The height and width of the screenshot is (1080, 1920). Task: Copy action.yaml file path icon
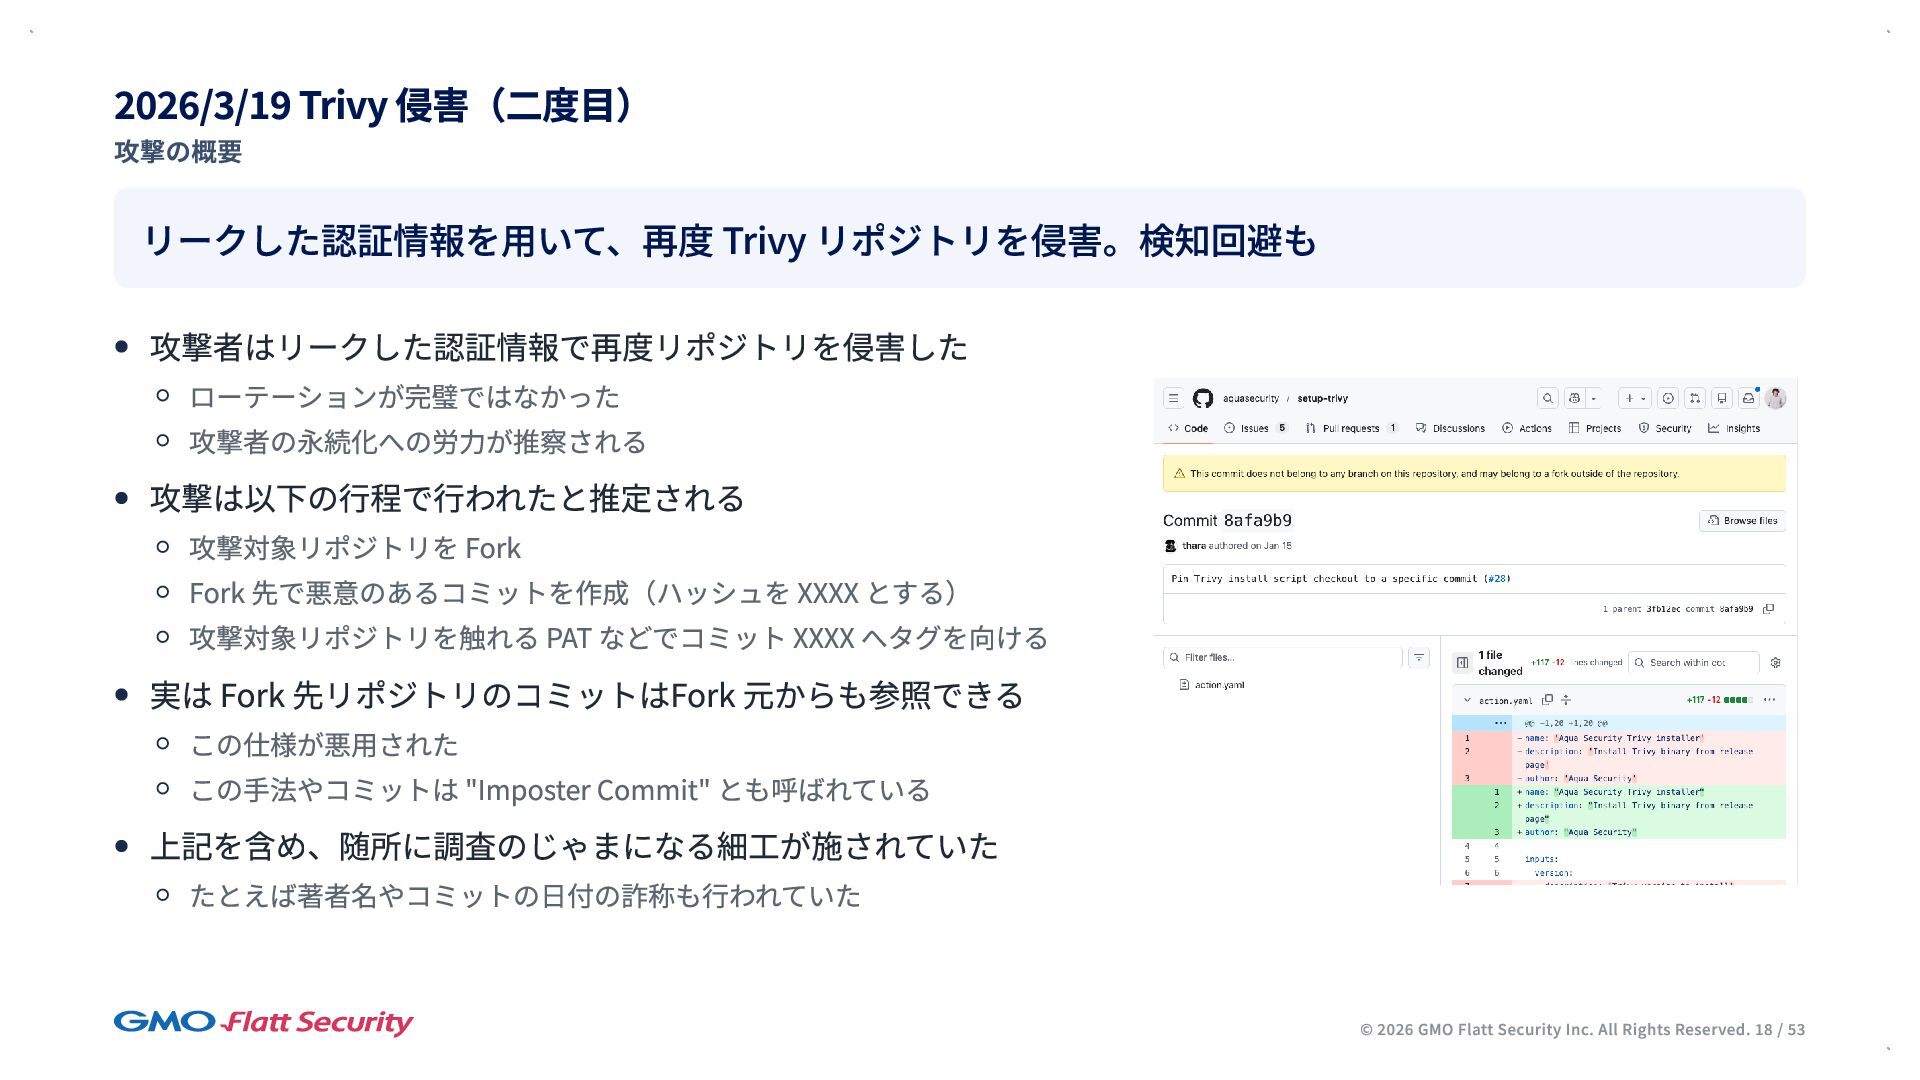1547,700
